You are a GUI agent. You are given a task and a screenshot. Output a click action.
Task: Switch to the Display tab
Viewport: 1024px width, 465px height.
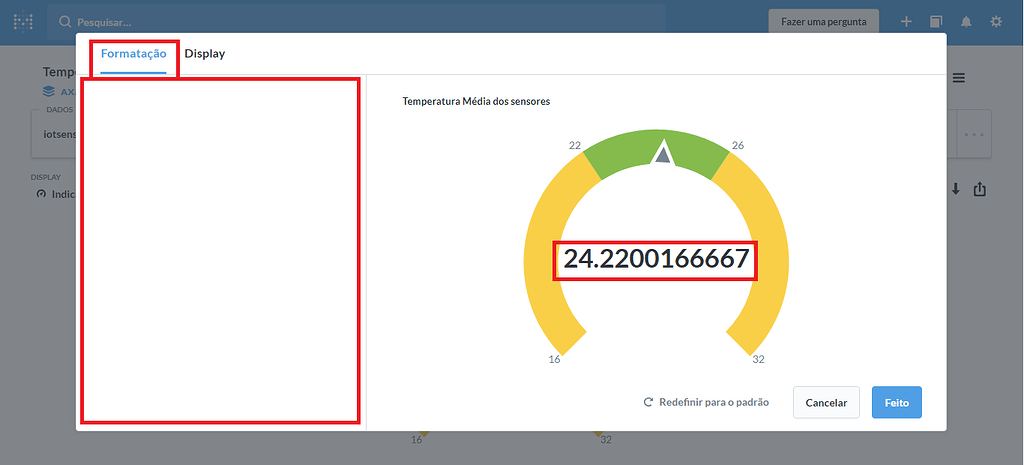[x=204, y=54]
